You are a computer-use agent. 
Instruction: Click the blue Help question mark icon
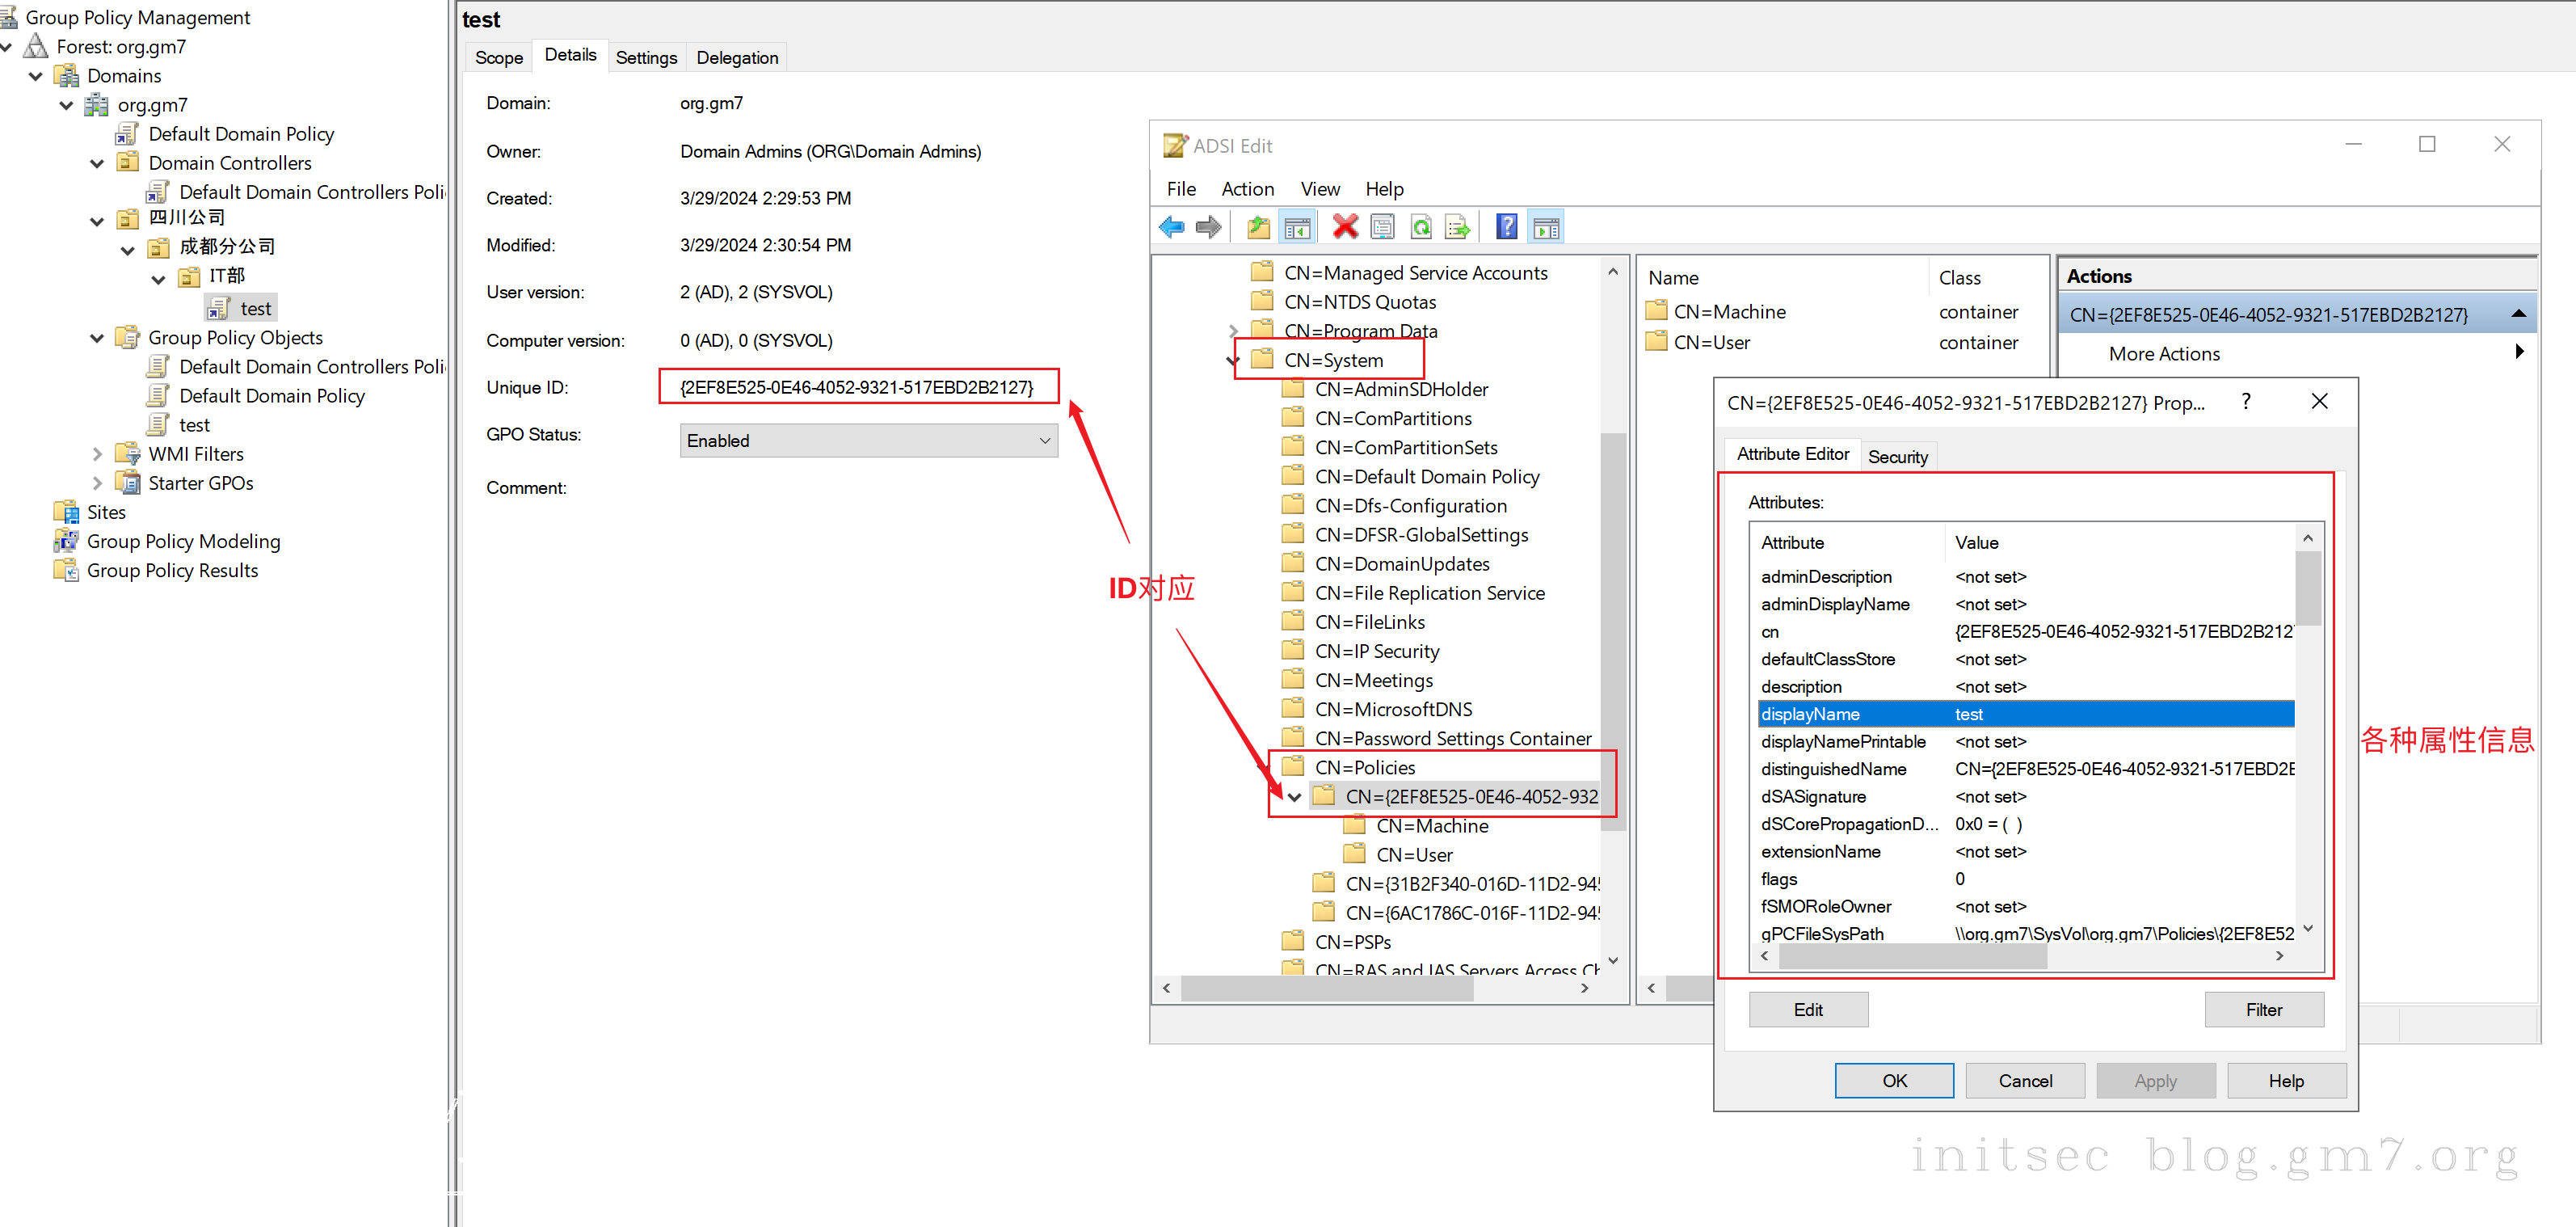click(x=1506, y=227)
